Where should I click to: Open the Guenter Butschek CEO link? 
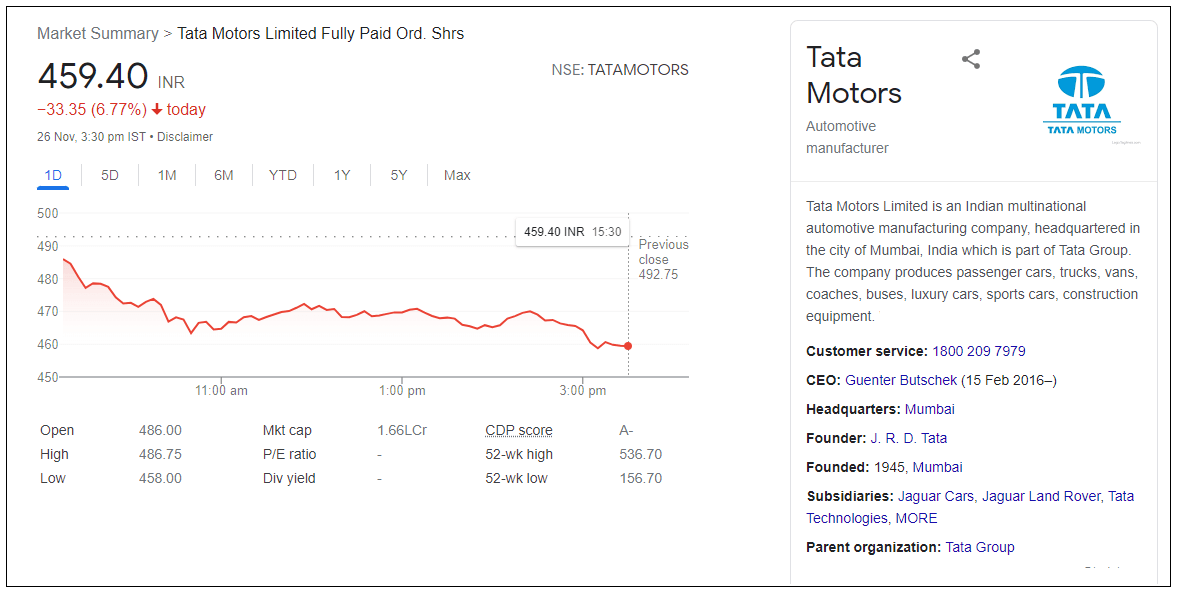pyautogui.click(x=901, y=380)
